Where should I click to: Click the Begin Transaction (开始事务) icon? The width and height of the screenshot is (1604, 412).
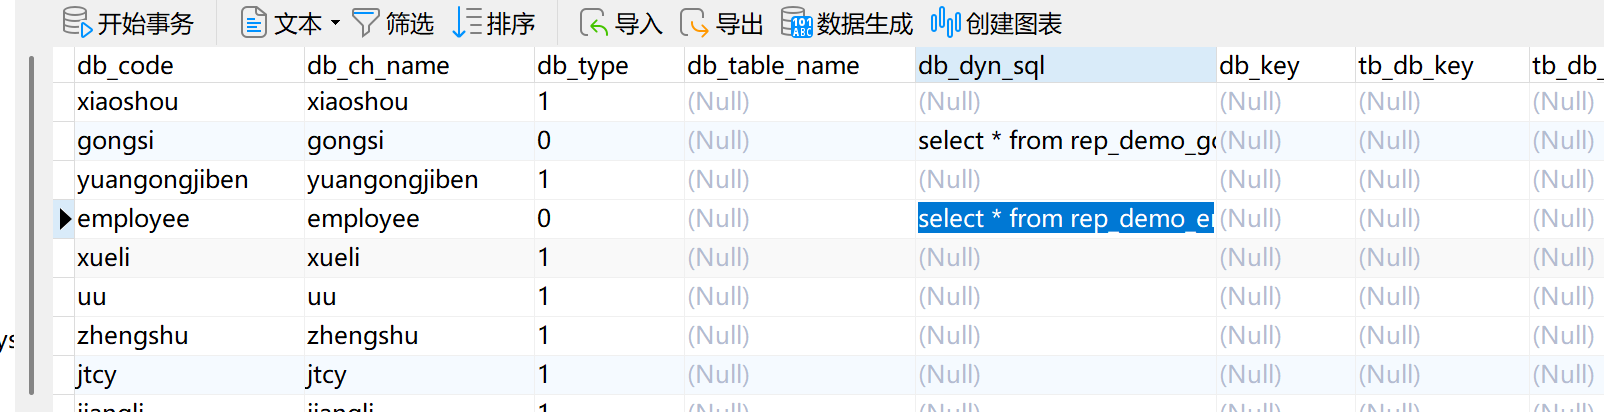77,22
